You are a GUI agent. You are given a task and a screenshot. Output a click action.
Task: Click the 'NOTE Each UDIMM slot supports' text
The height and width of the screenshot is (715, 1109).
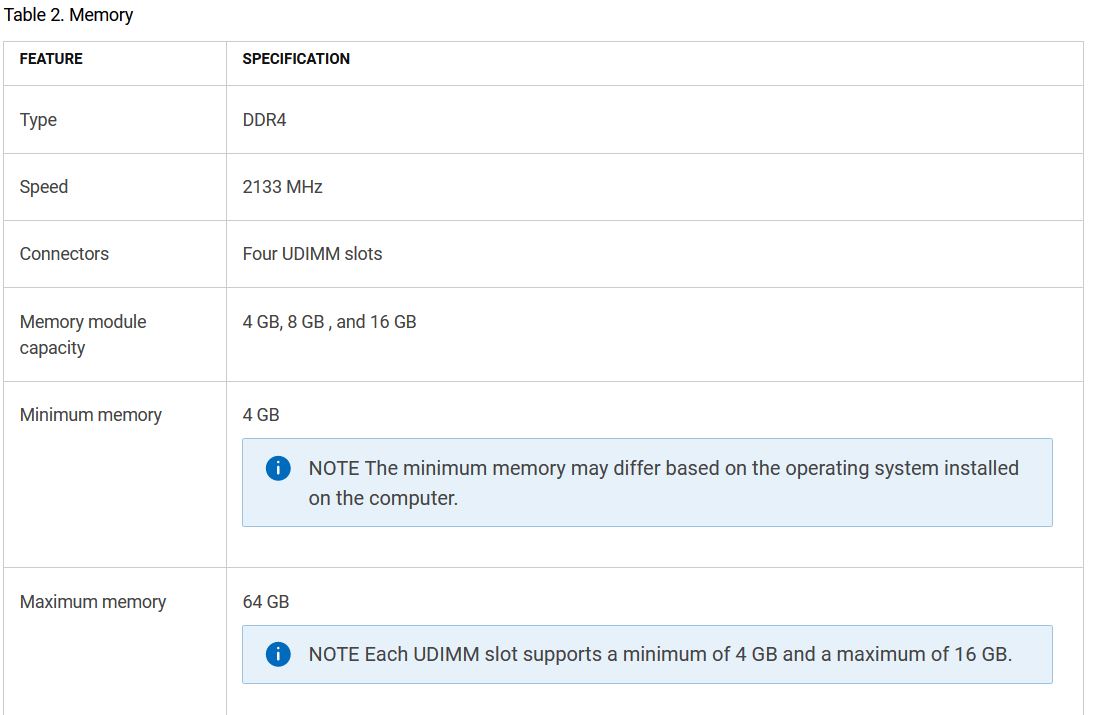[660, 655]
